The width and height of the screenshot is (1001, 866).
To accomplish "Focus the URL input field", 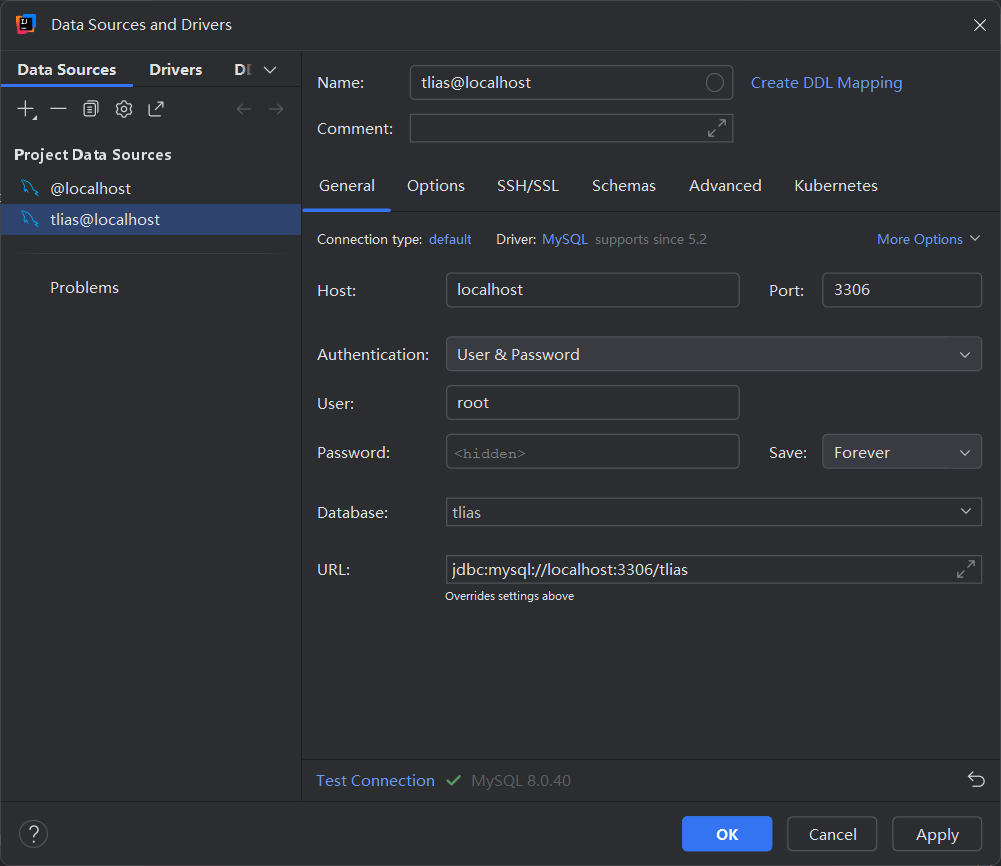I will pyautogui.click(x=714, y=569).
